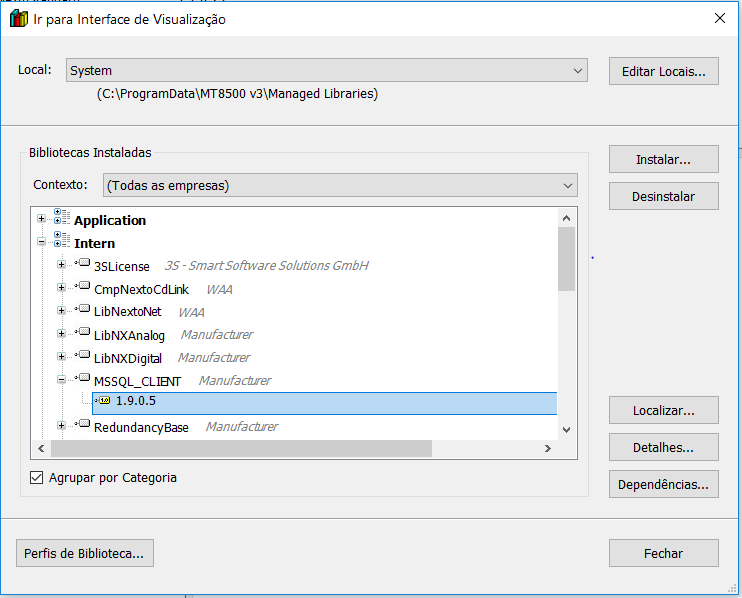
Task: Expand the RedundancyBase library node
Action: pyautogui.click(x=62, y=427)
